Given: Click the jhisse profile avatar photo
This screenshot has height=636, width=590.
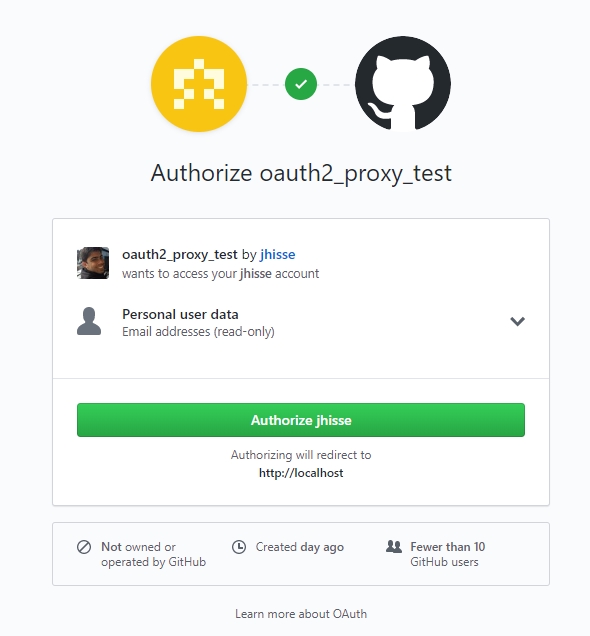Looking at the screenshot, I should (x=93, y=263).
